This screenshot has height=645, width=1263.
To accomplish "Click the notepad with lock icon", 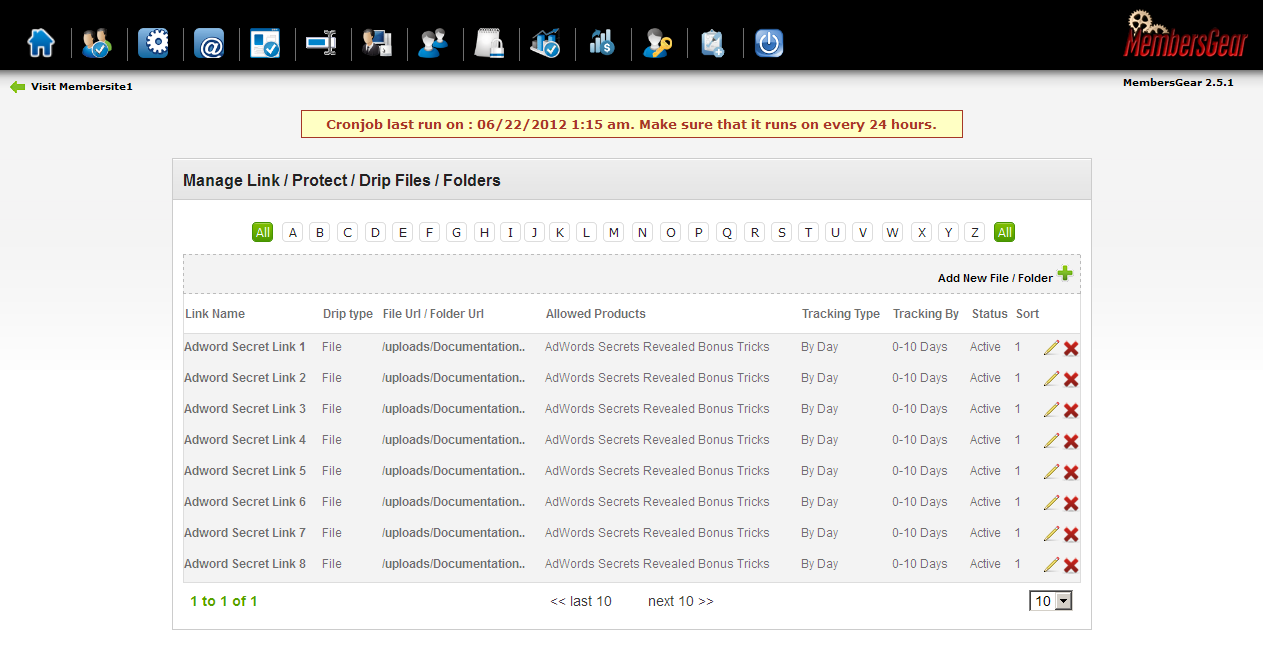I will tap(489, 44).
